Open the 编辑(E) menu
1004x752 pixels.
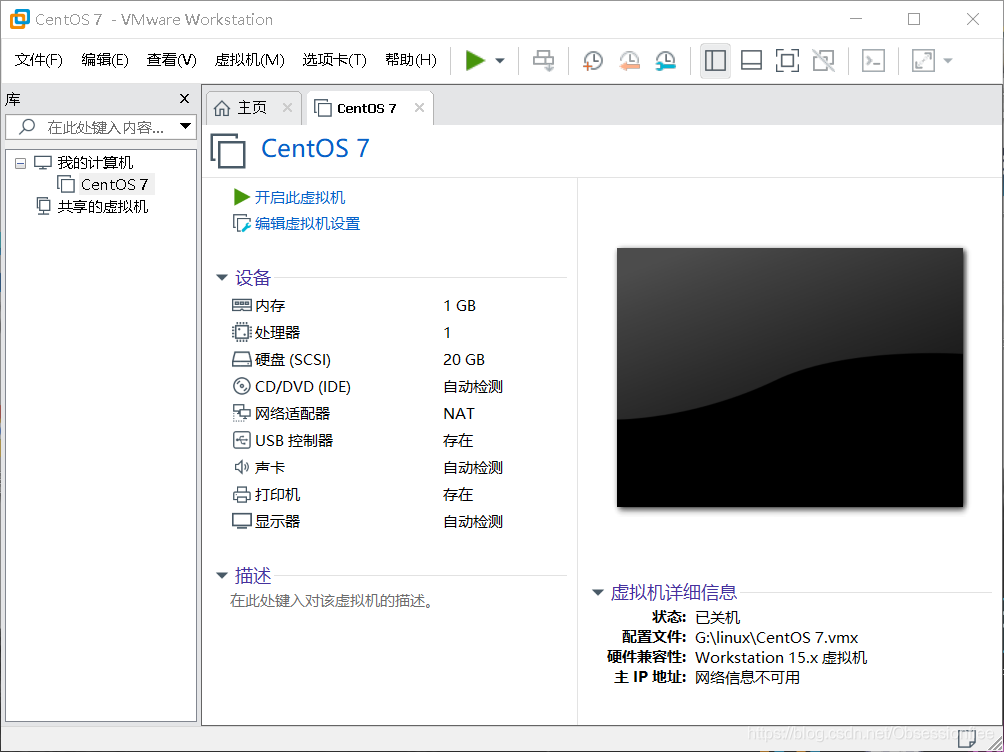105,60
